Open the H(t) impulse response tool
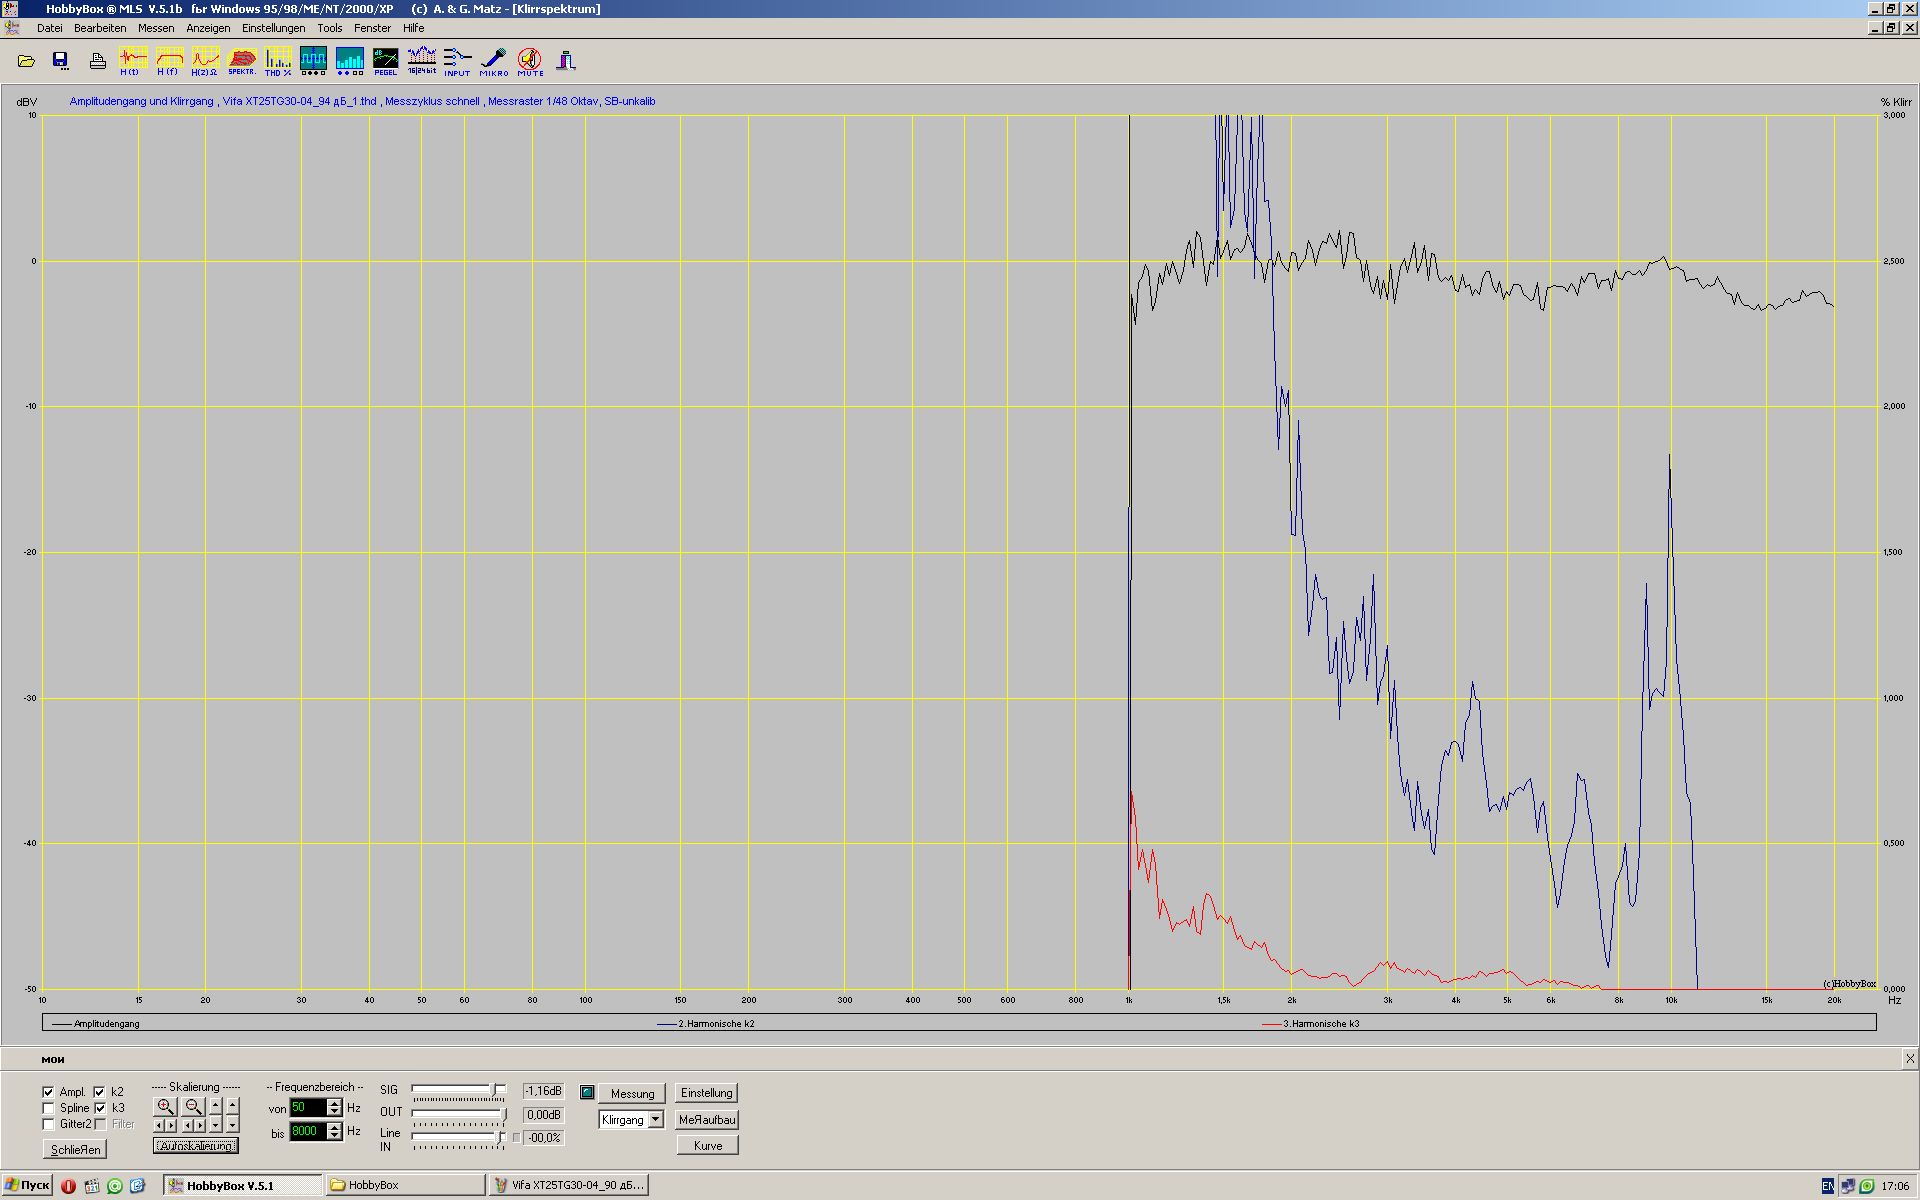 click(132, 60)
